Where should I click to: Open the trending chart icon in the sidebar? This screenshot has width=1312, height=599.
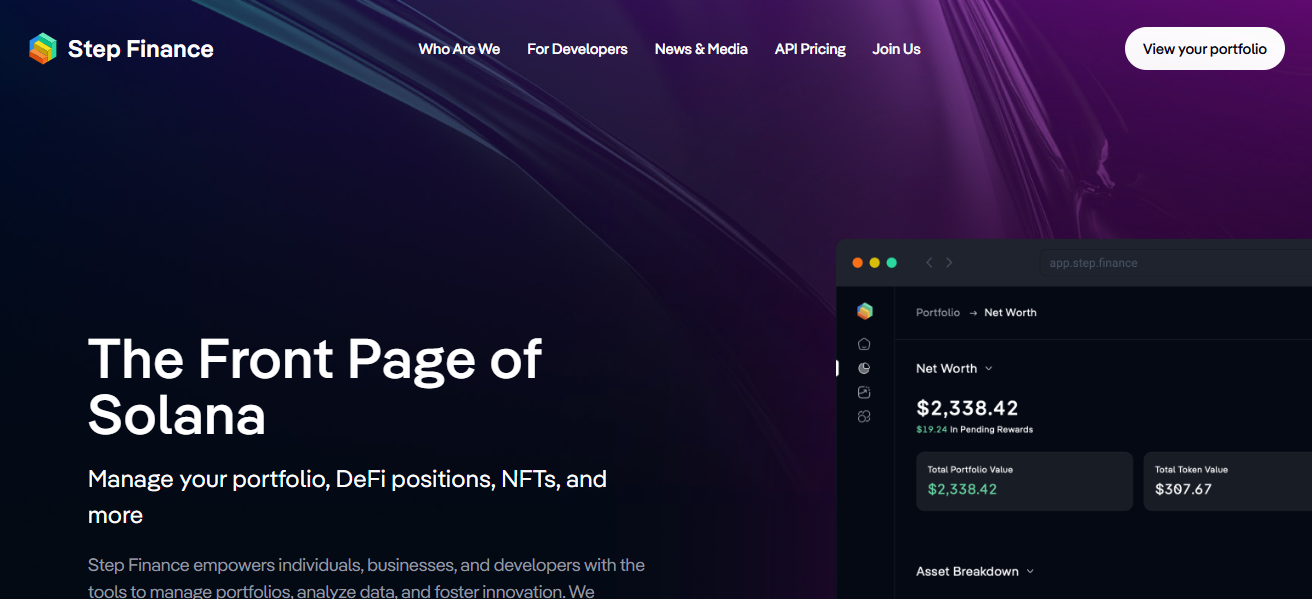click(x=864, y=392)
